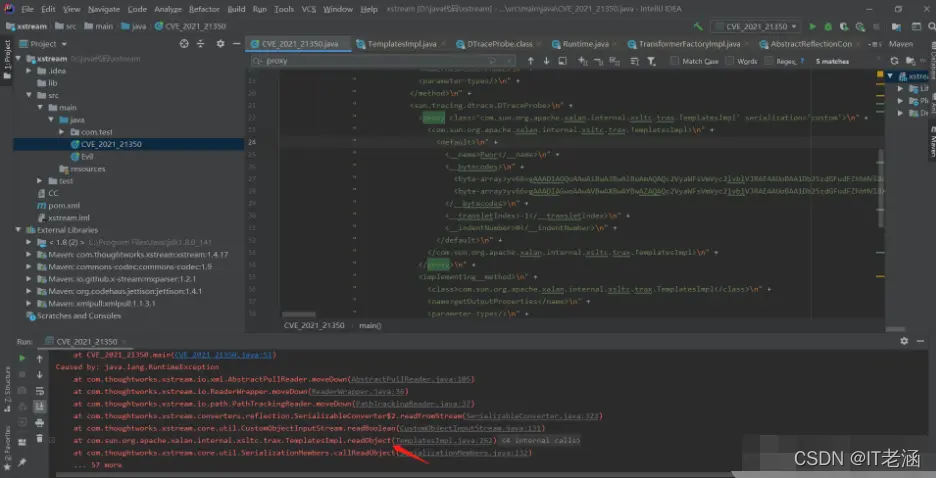Open Project panel settings gear
Screen dimensions: 936x478
pos(220,44)
